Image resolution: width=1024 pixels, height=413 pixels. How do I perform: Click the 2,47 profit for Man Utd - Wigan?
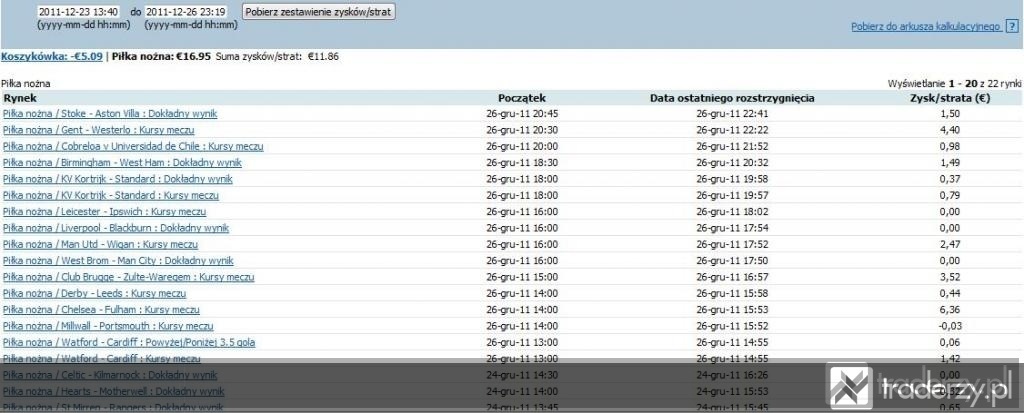(951, 244)
